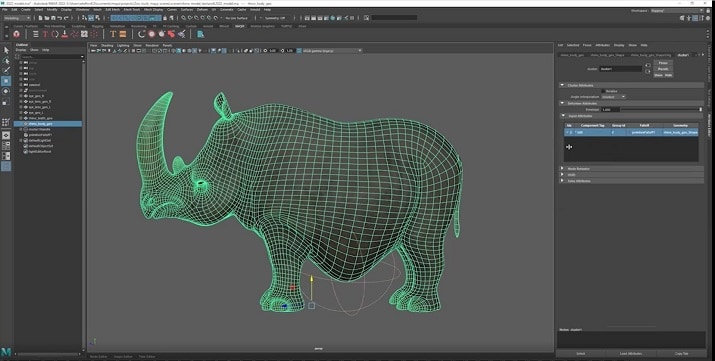Open the viewport Shading menu
Viewport: 715px width, 361px height.
107,46
